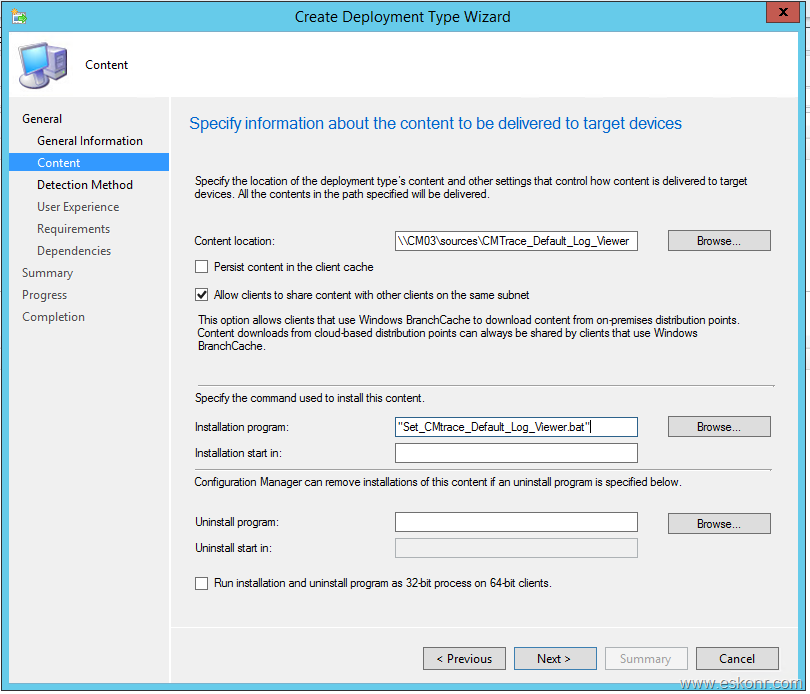Click the computer icon in wizard header
This screenshot has width=810, height=694.
tap(43, 65)
